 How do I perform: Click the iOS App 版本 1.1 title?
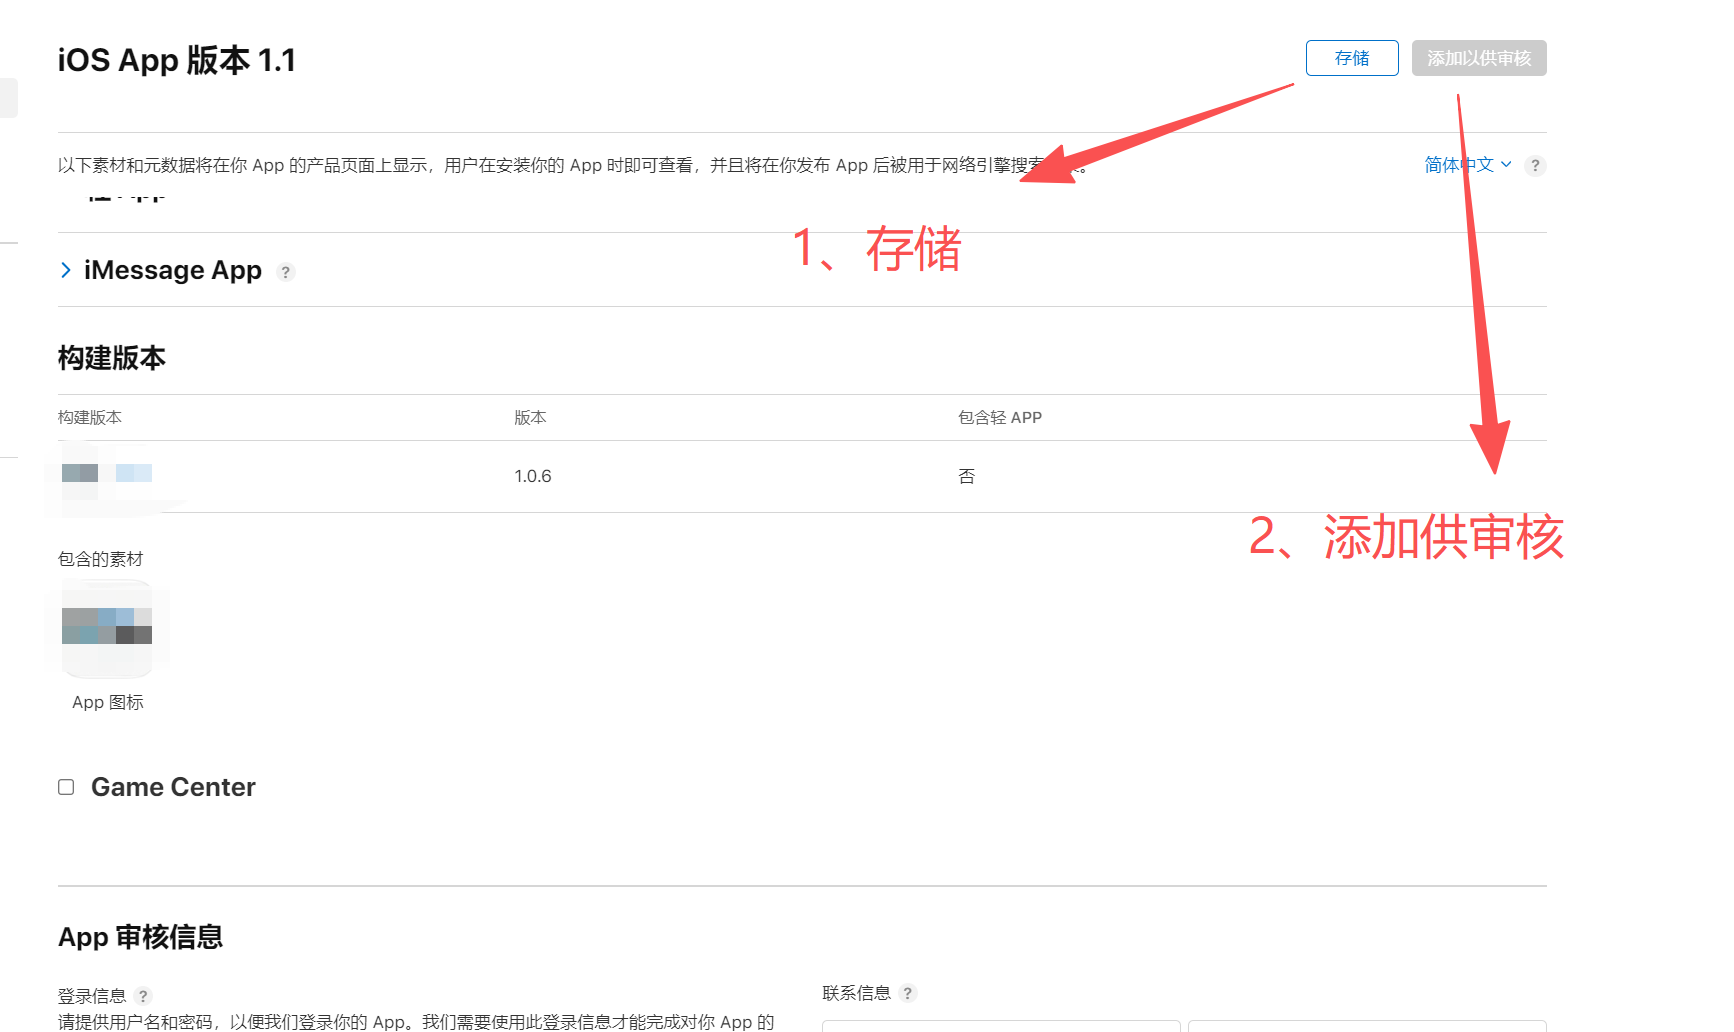(177, 60)
